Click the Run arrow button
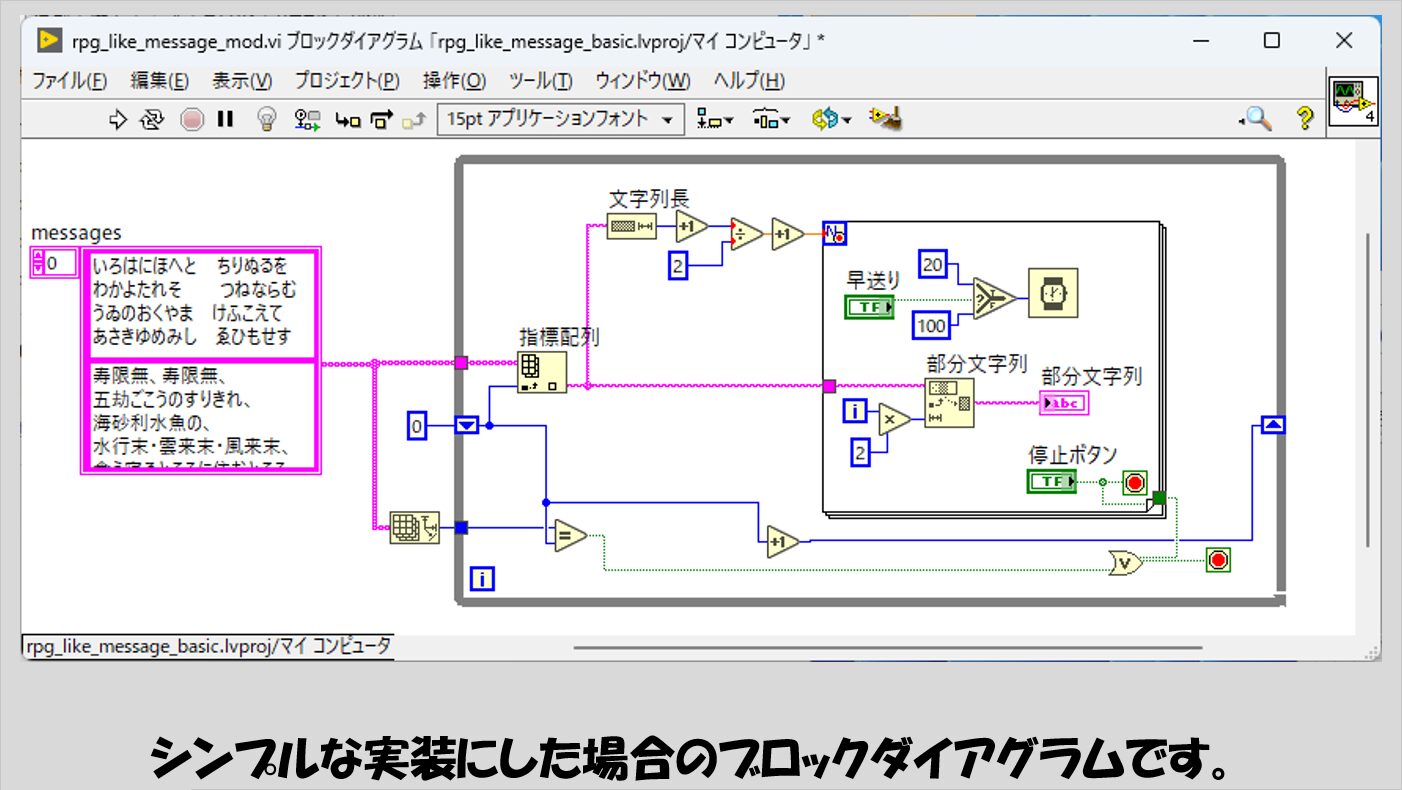The image size is (1402, 790). coord(118,120)
